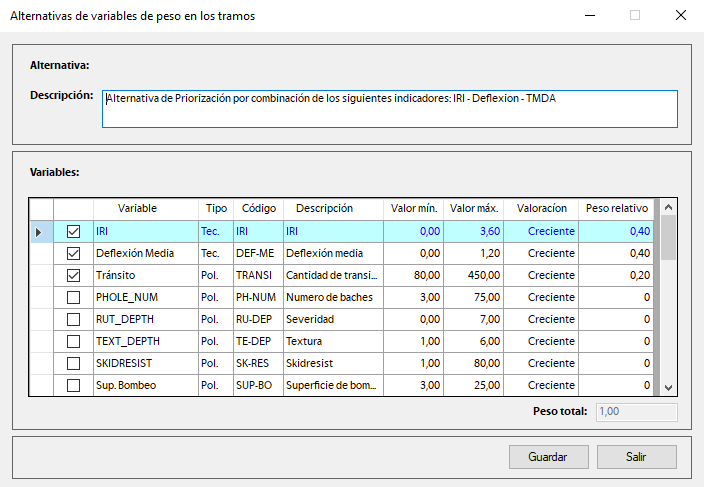Uncheck the Deflexión Media checkbox
The height and width of the screenshot is (487, 704).
(x=73, y=253)
